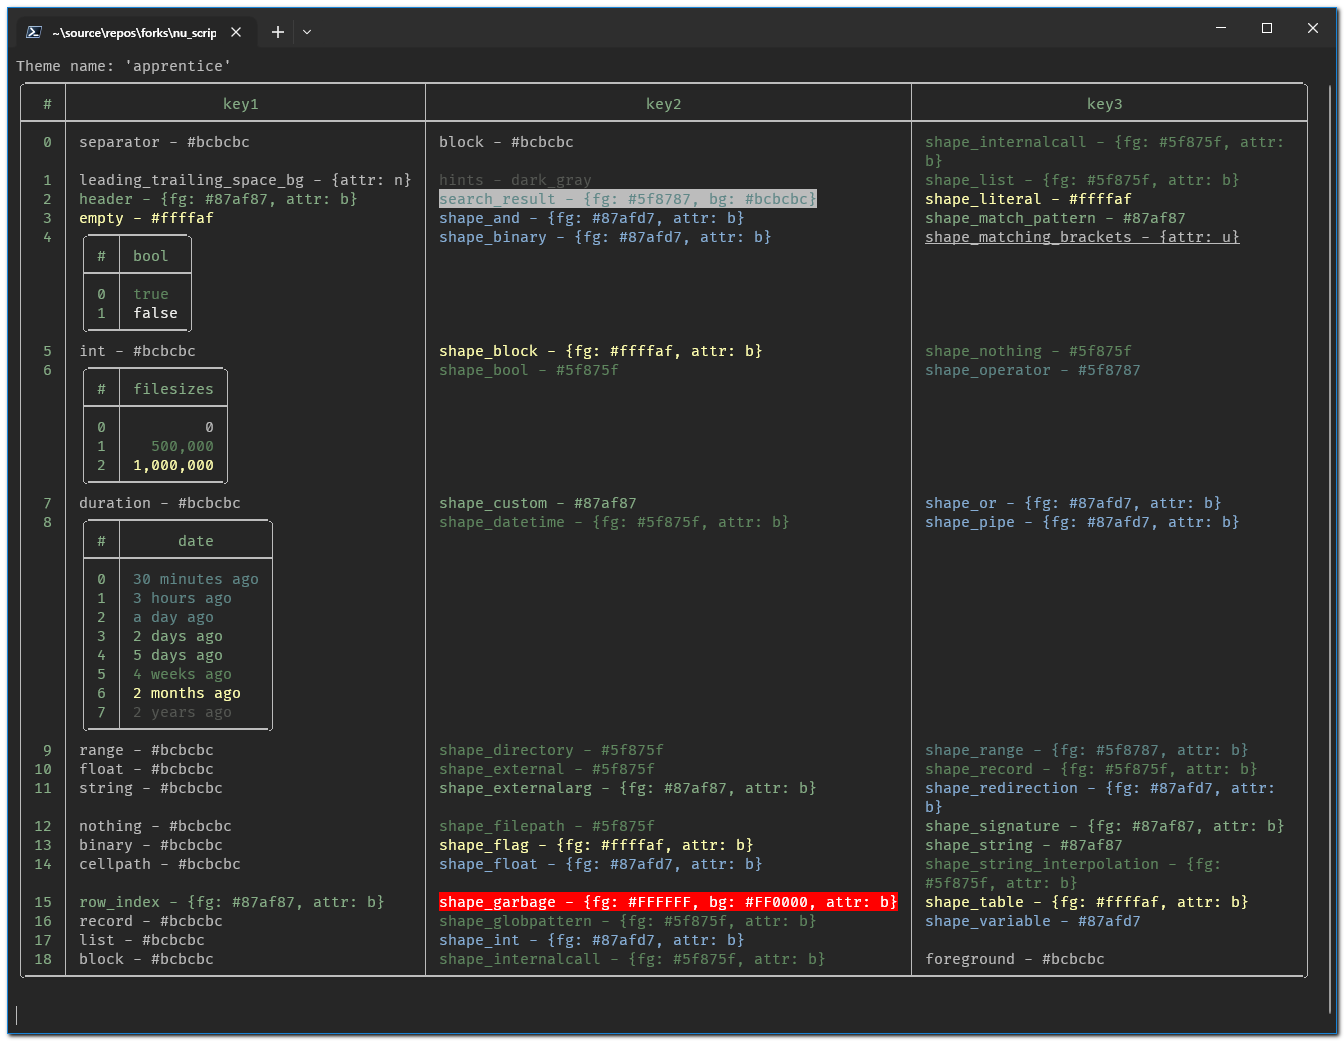Click the 'shape_and' entry

pos(592,218)
